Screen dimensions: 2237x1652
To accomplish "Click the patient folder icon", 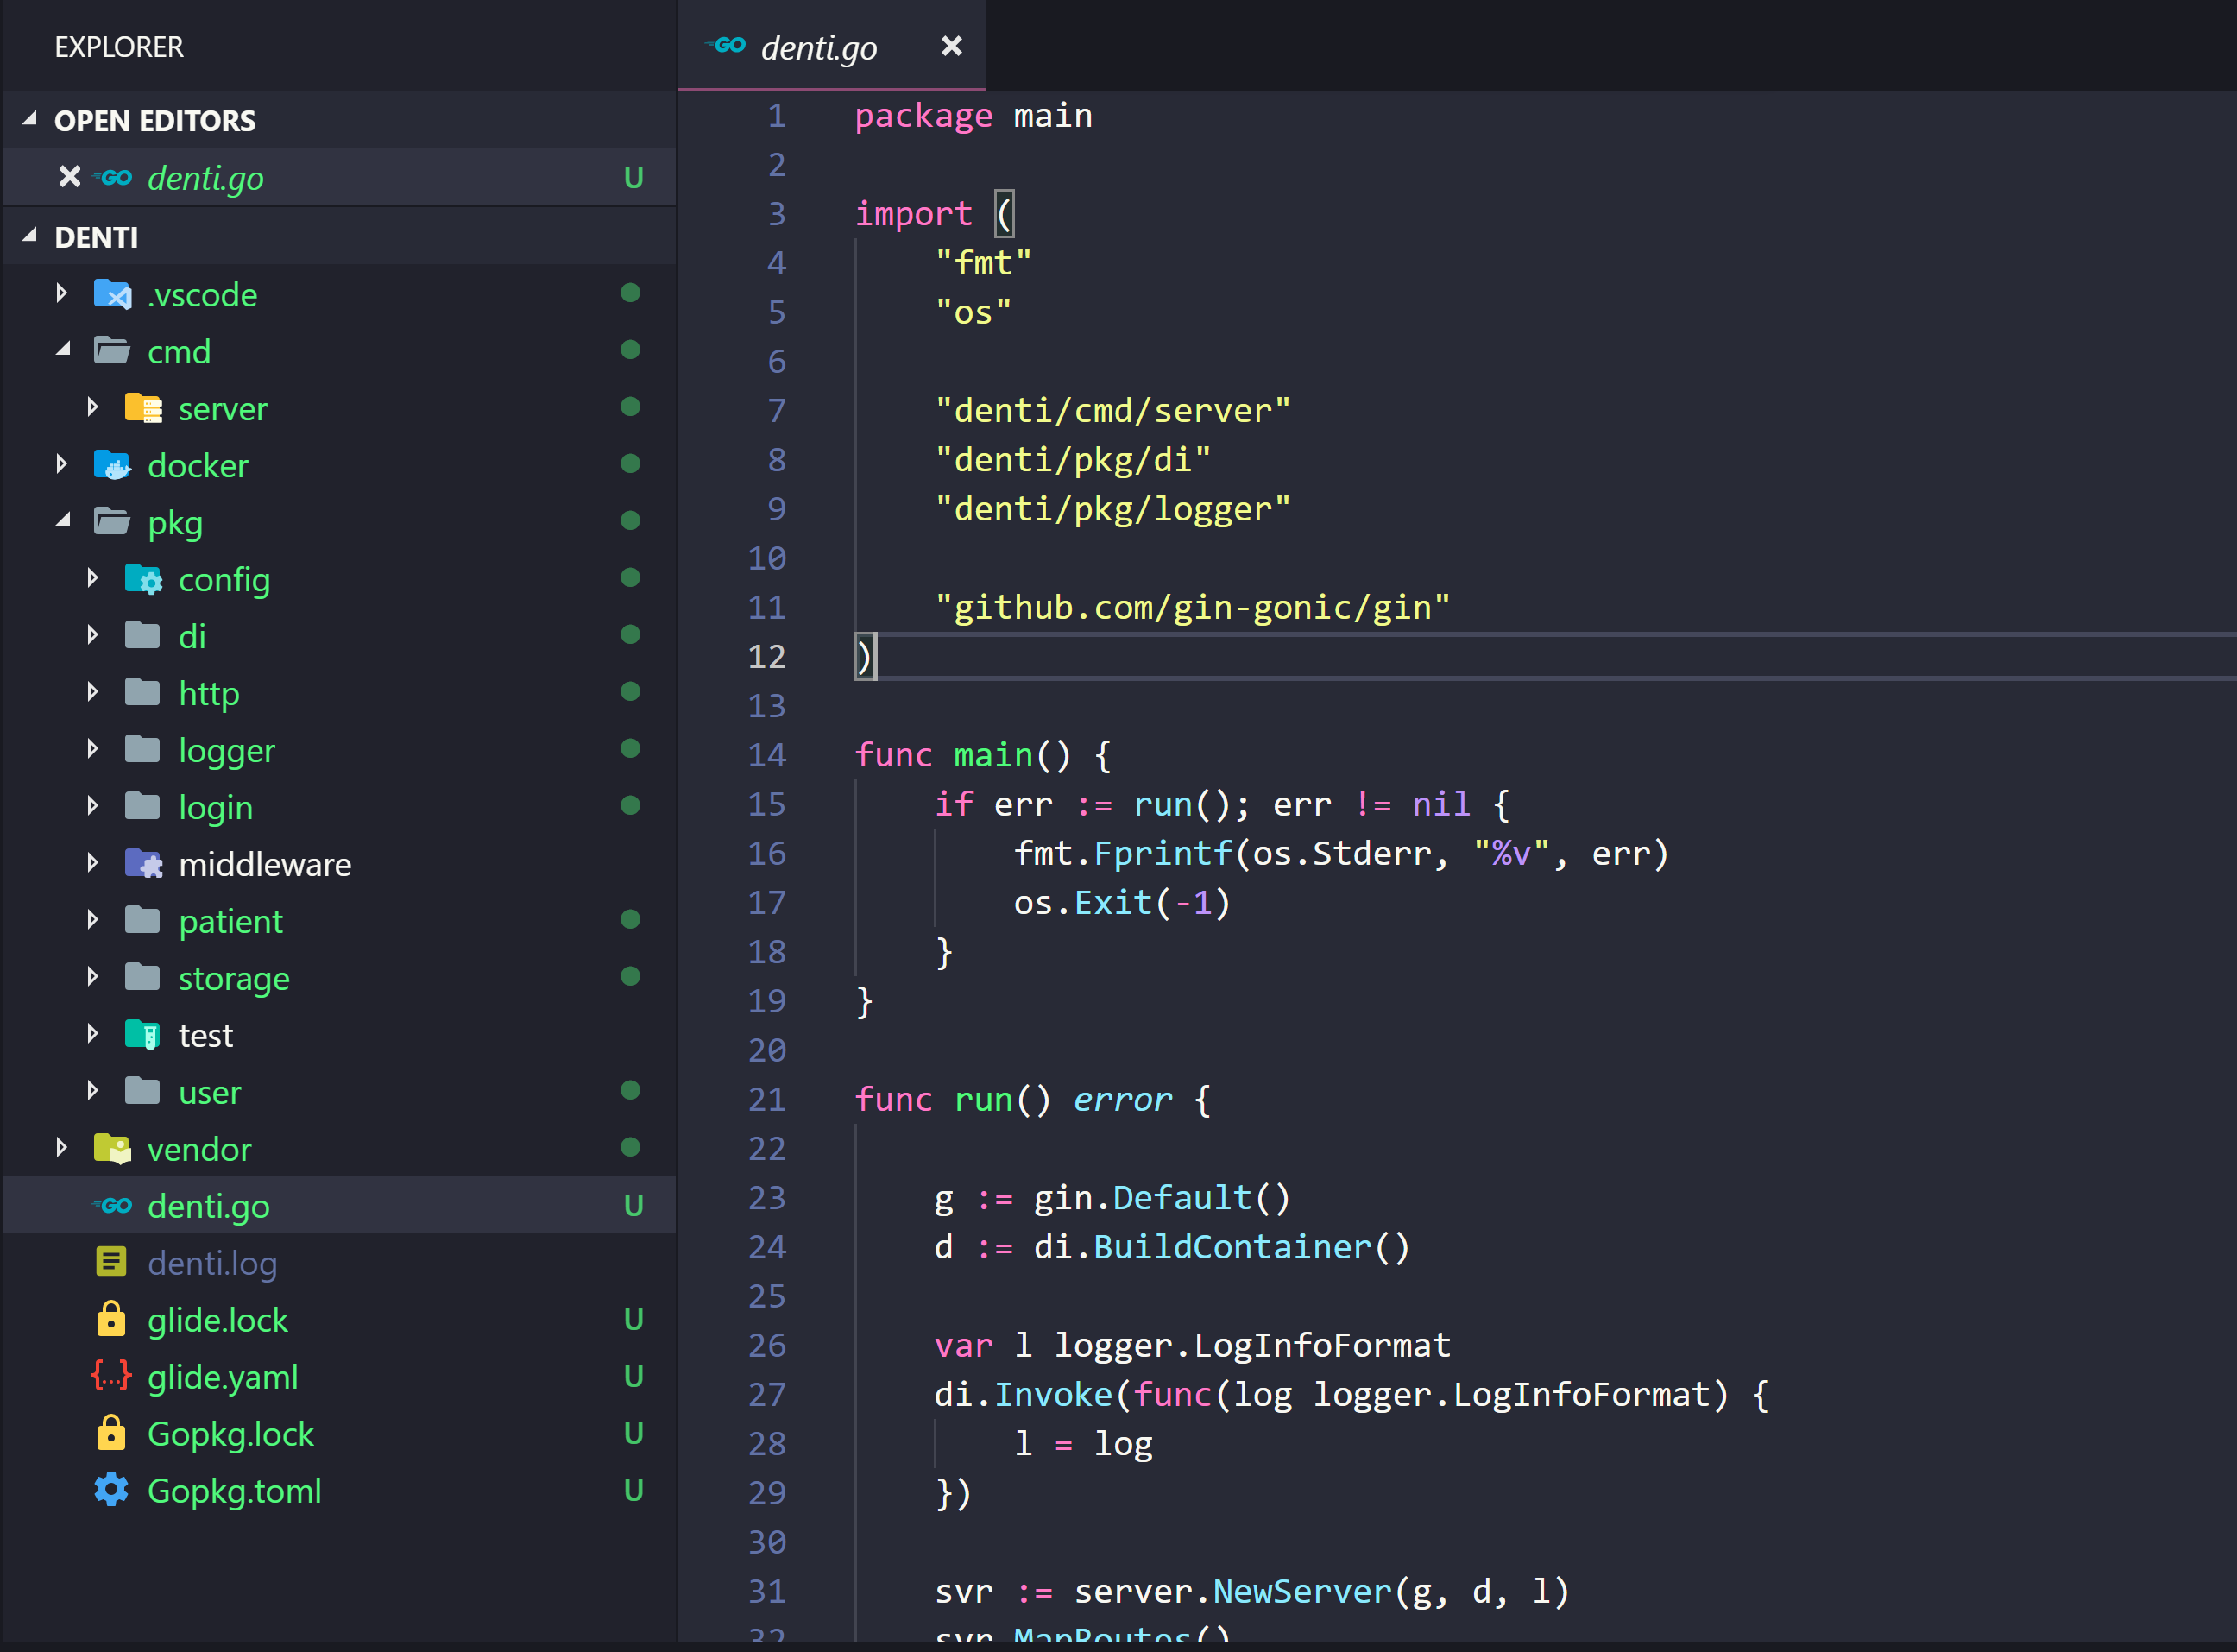I will coord(143,921).
